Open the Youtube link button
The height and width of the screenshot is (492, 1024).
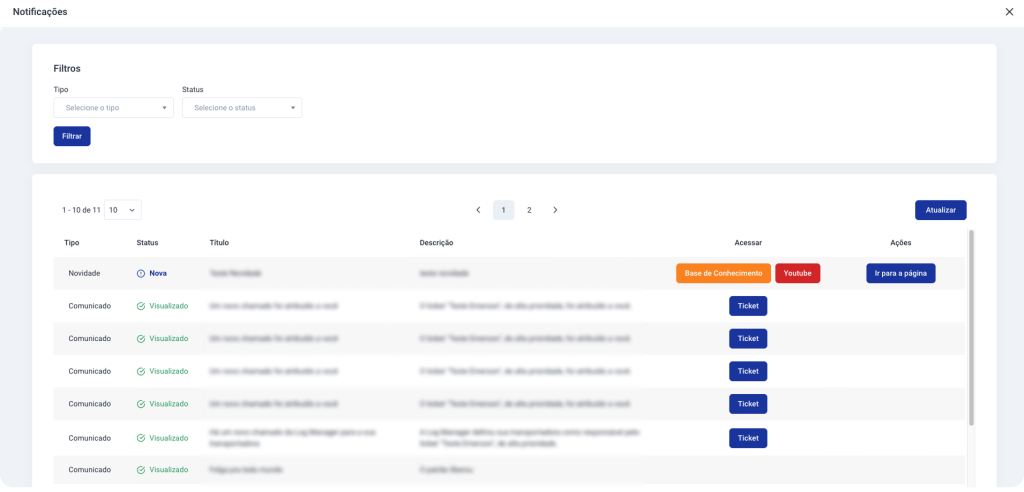(797, 273)
